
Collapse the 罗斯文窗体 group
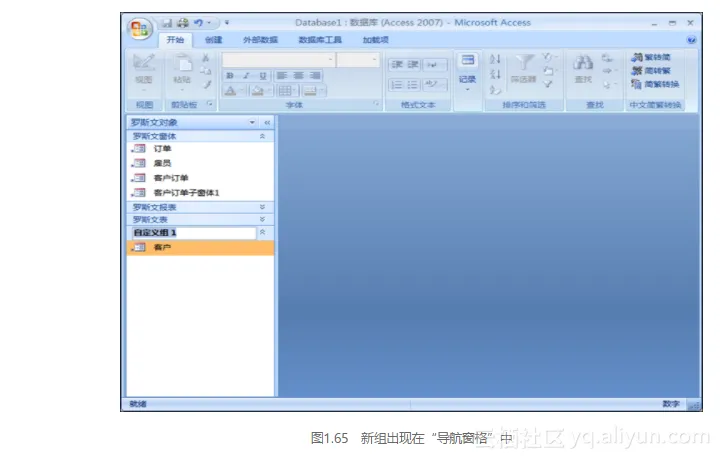pyautogui.click(x=262, y=136)
